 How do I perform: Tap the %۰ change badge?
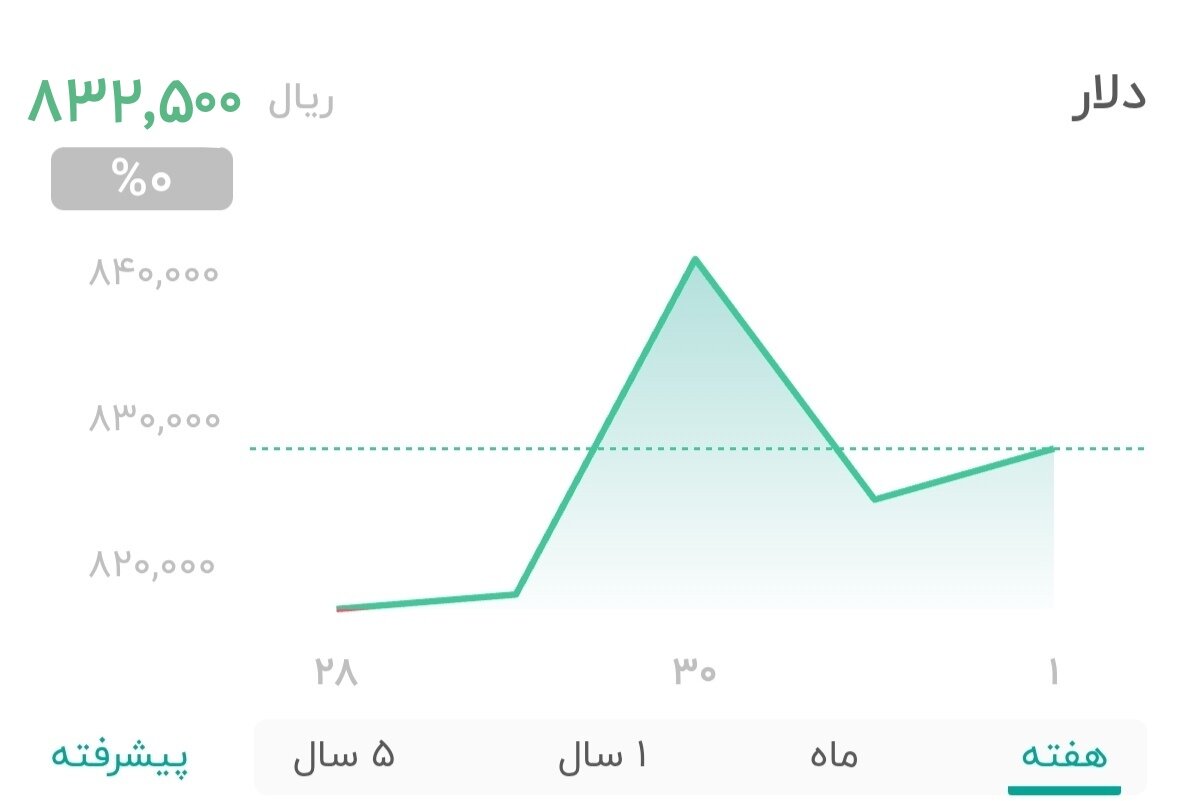(x=142, y=180)
